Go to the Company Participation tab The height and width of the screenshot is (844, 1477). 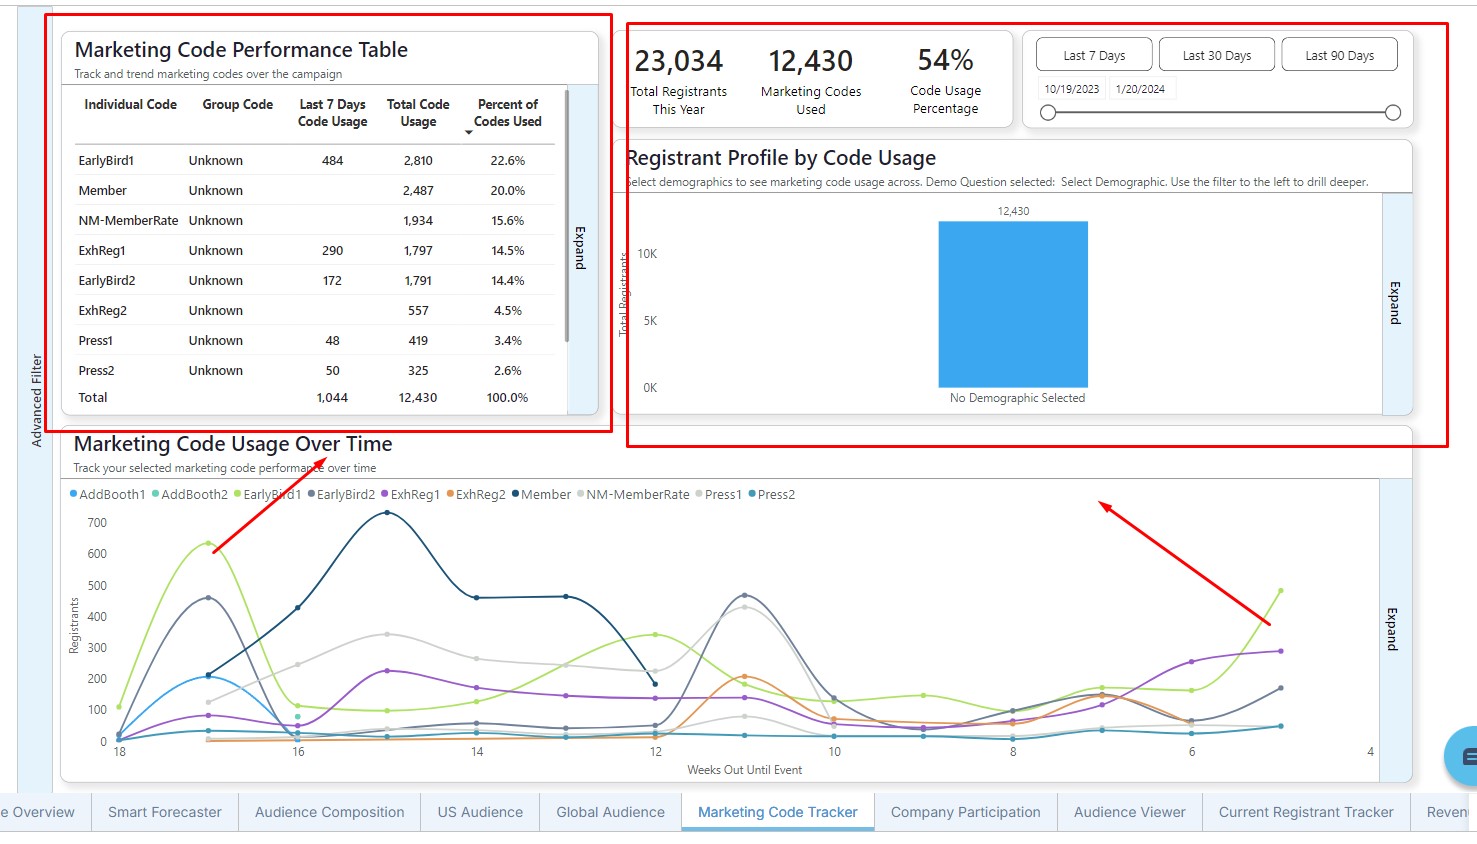[966, 812]
